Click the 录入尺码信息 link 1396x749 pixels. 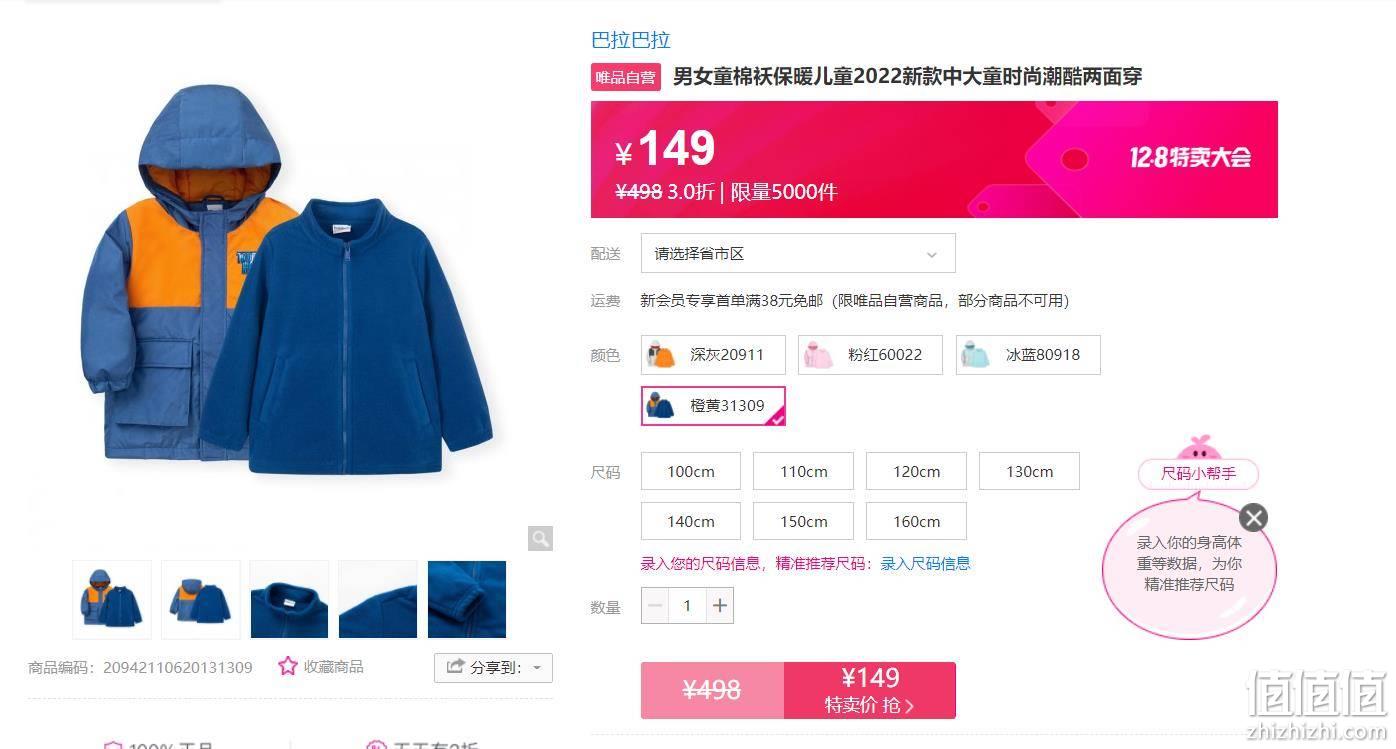pos(925,563)
